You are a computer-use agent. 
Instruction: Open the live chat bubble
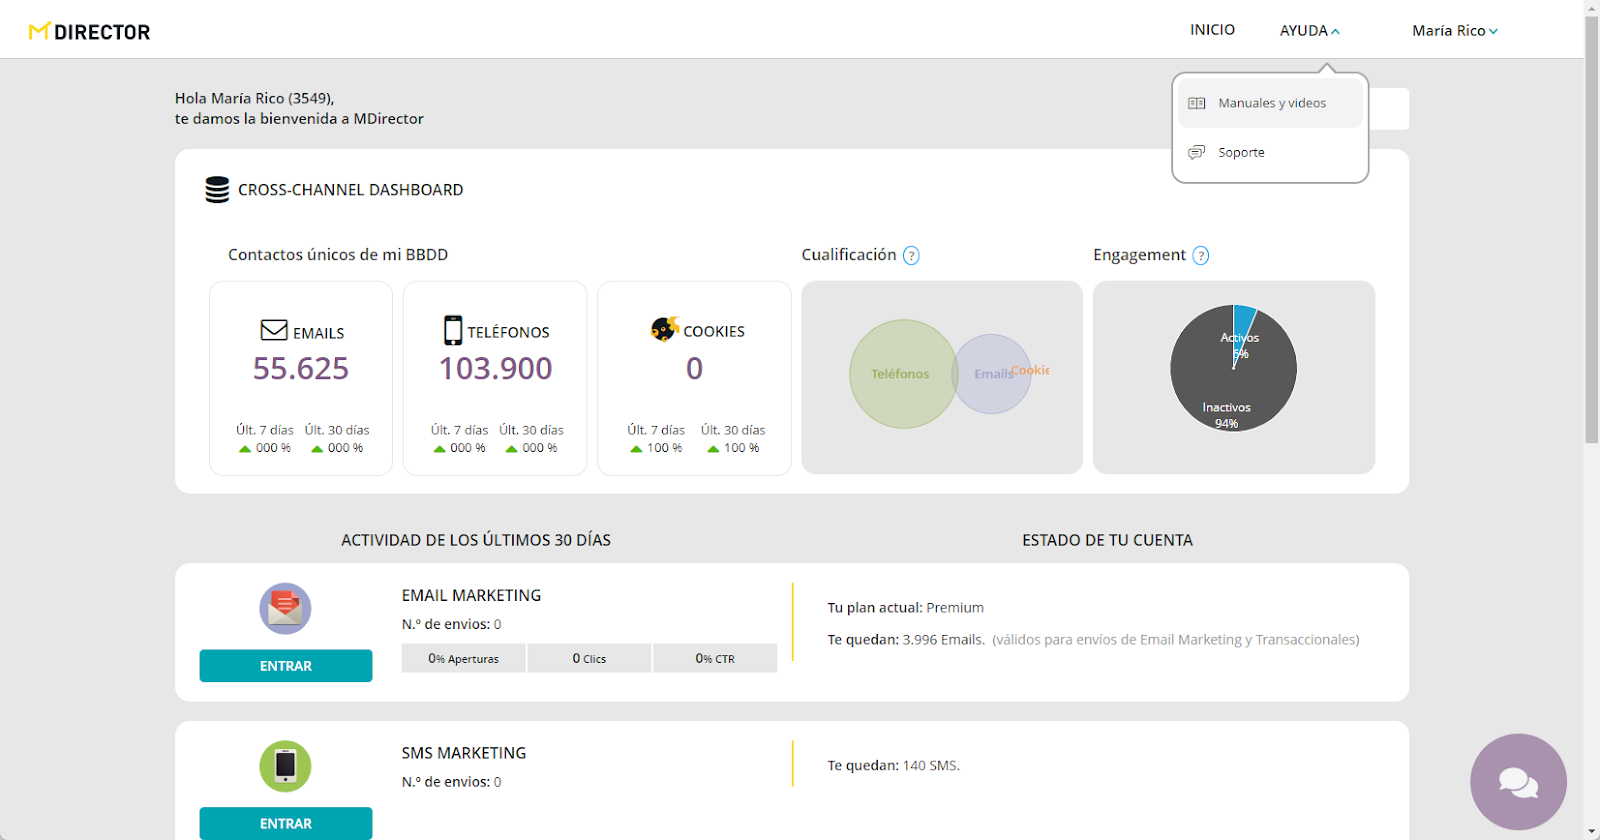tap(1518, 782)
